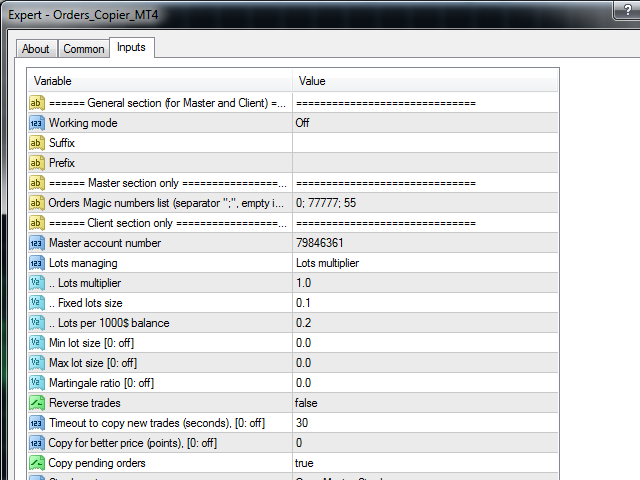Select the Timeout to copy new trades label
Viewport: 640px width, 480px height.
(x=157, y=423)
